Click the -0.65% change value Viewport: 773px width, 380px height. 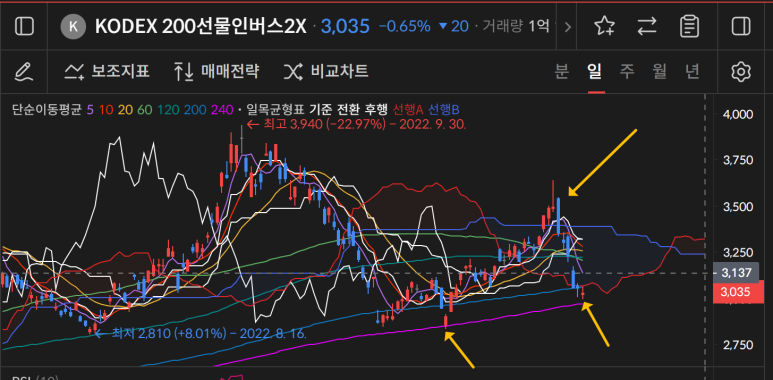pos(405,27)
